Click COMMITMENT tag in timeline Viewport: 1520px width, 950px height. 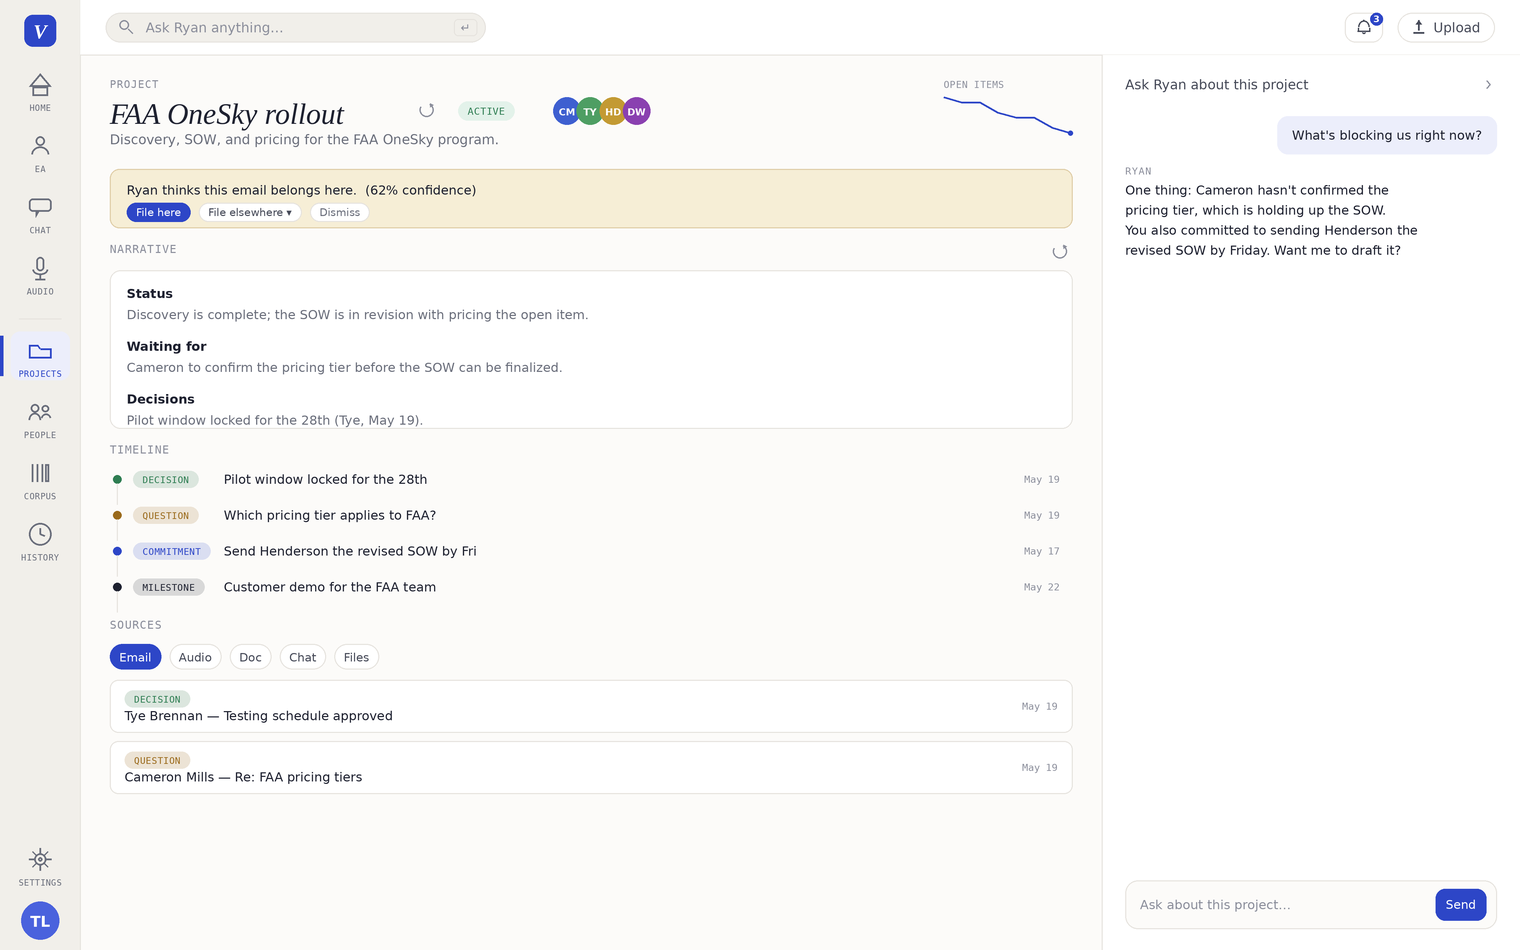(172, 552)
